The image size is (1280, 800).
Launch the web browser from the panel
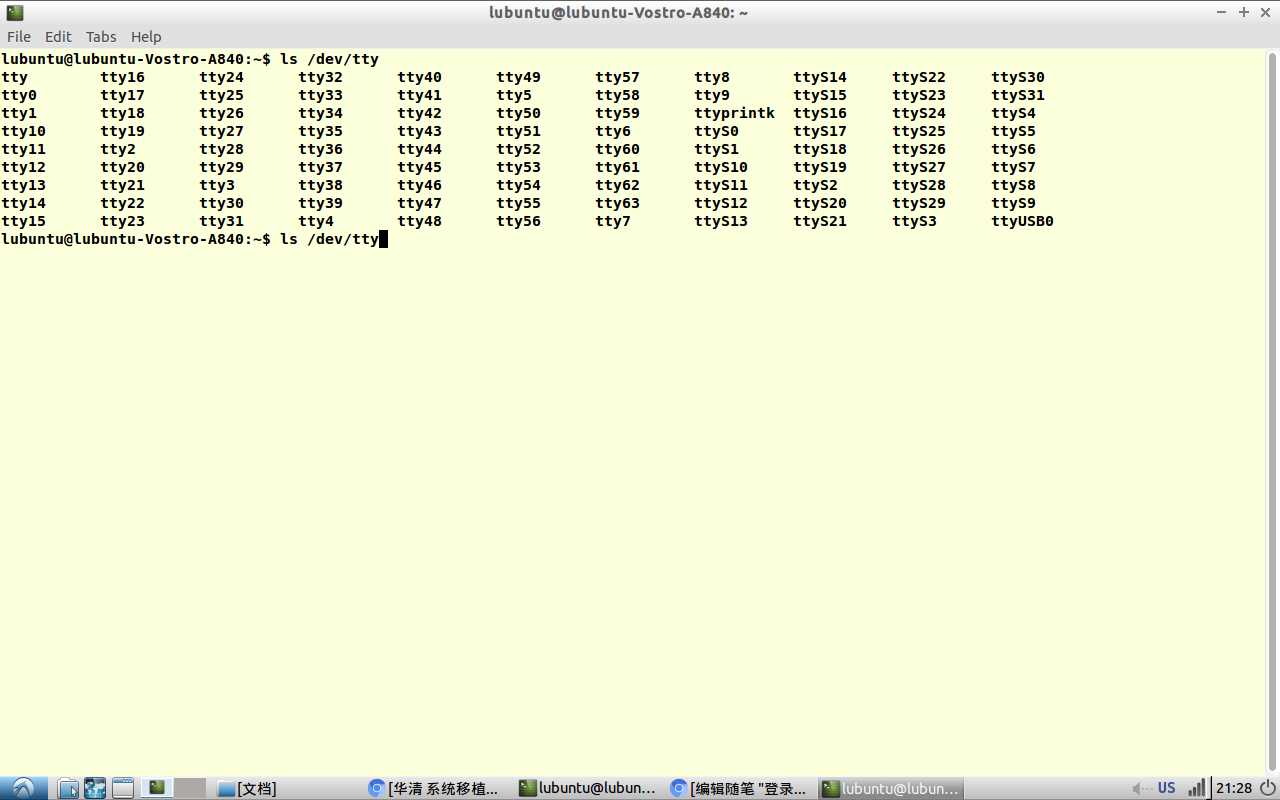tap(95, 788)
